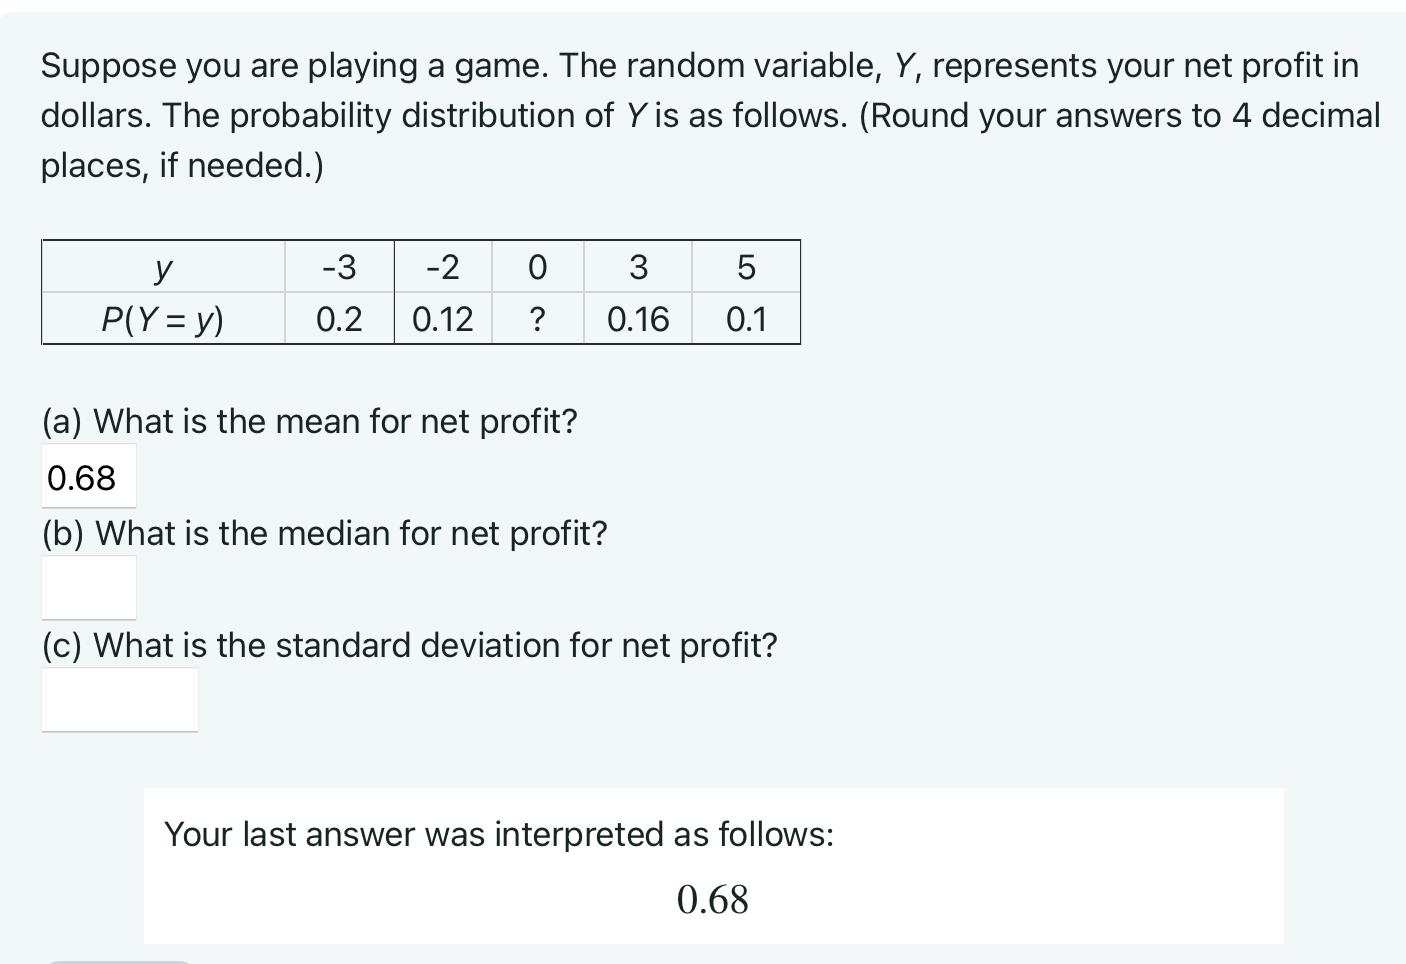Click the value -3 in the table
The width and height of the screenshot is (1406, 964).
(x=339, y=266)
